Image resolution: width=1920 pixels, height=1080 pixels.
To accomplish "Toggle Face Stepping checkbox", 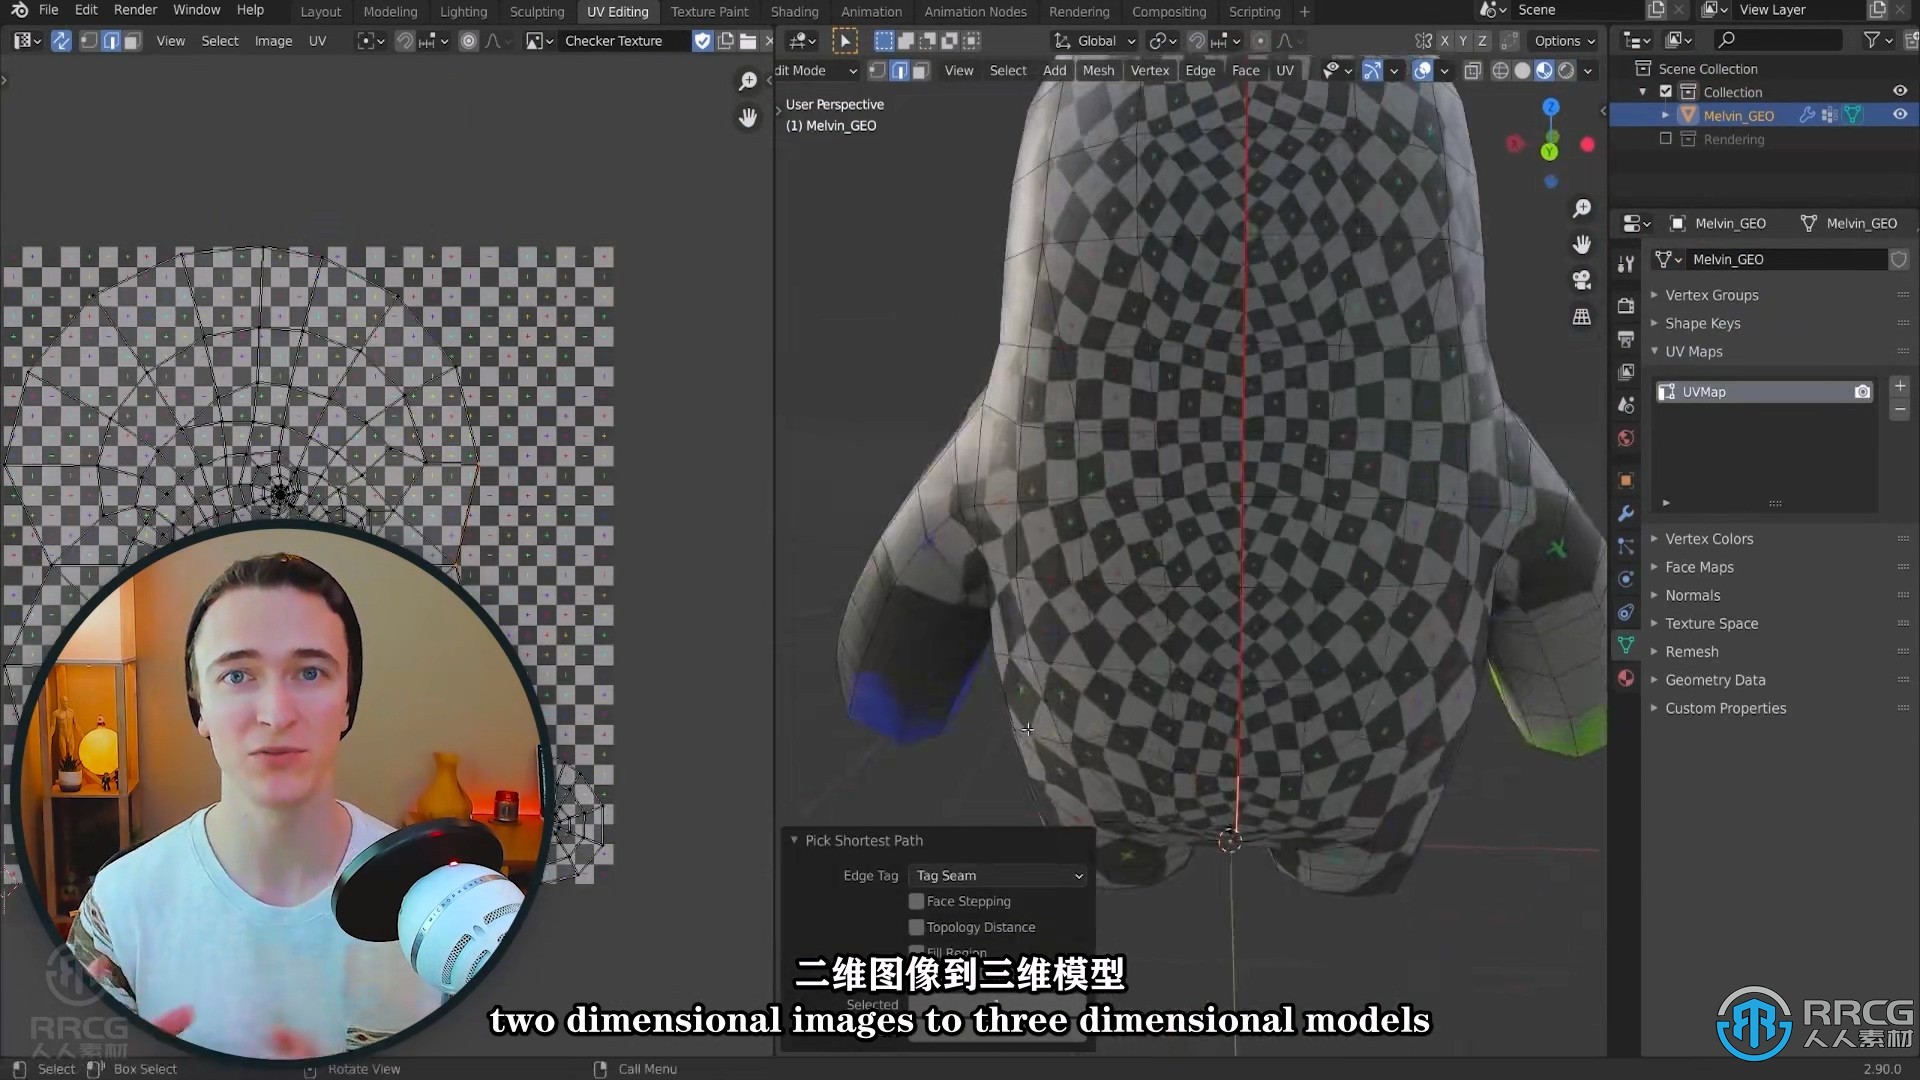I will (x=918, y=901).
